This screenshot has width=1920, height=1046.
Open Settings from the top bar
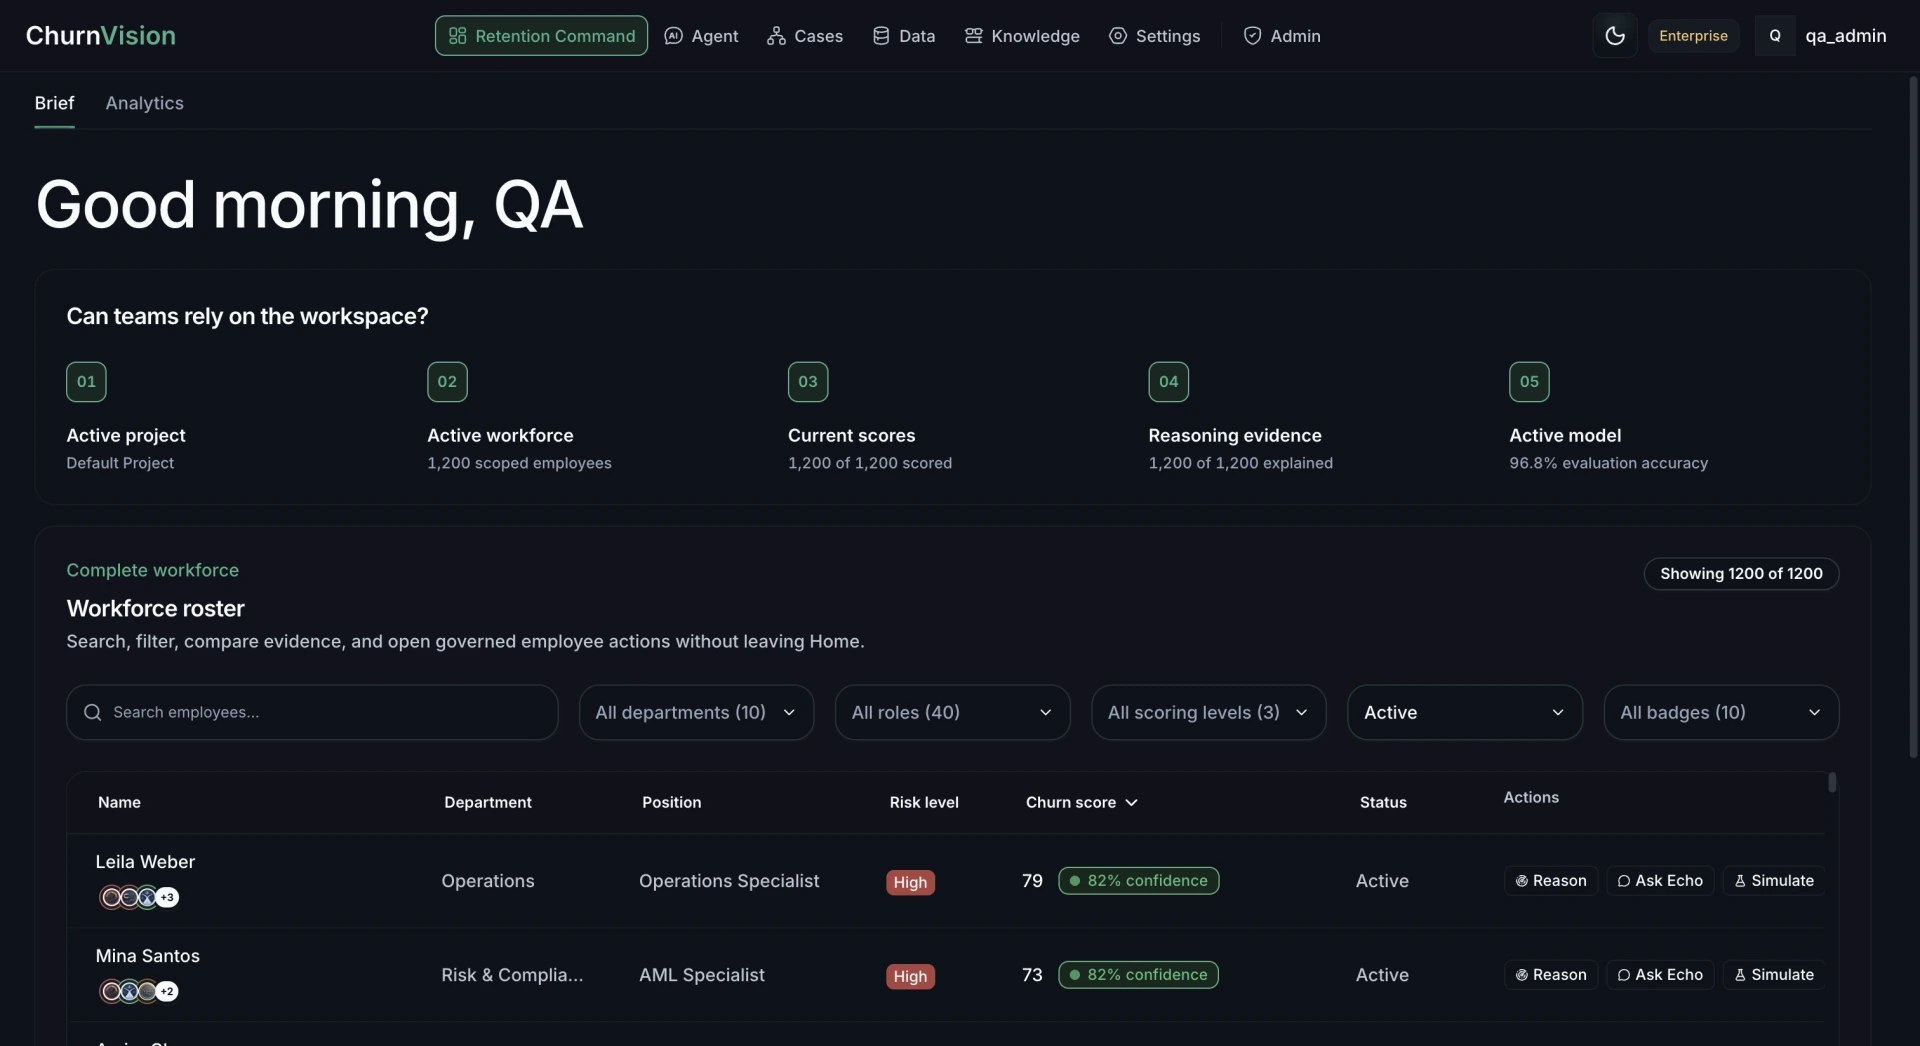1154,36
